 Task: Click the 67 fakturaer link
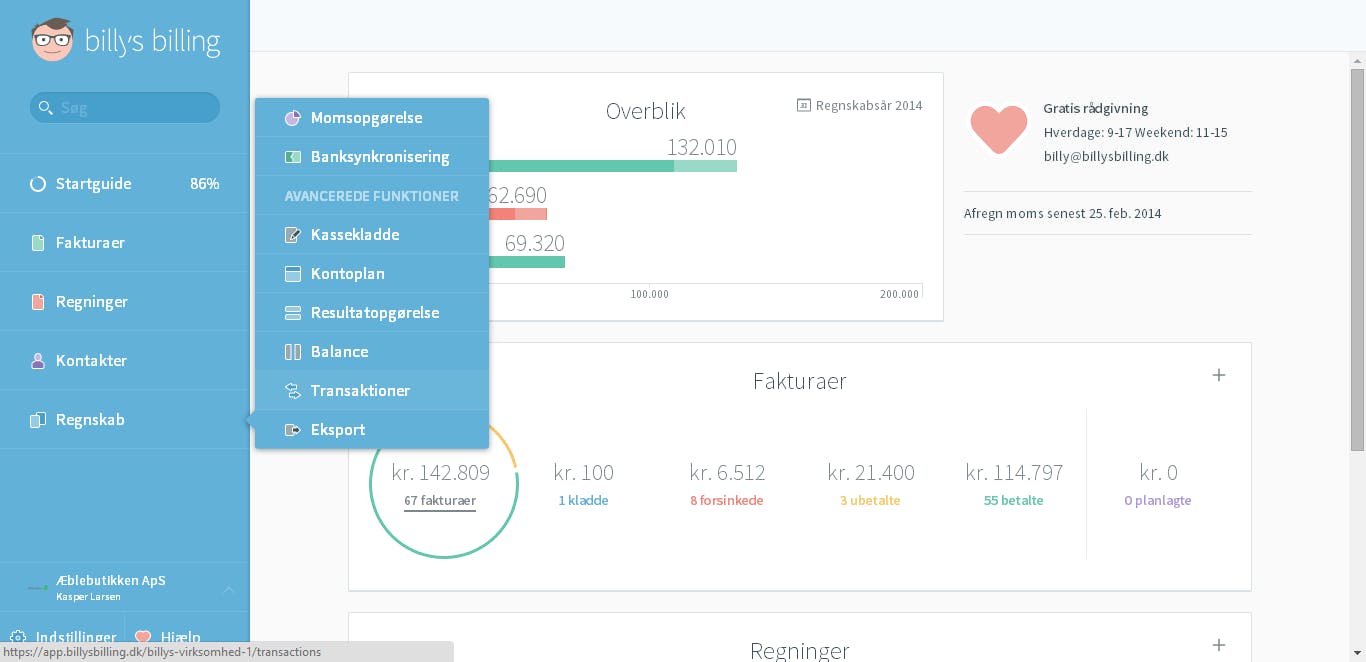[440, 501]
